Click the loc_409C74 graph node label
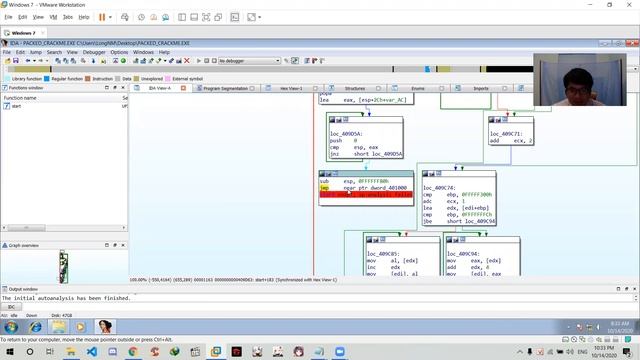This screenshot has height=360, width=640. pos(439,188)
